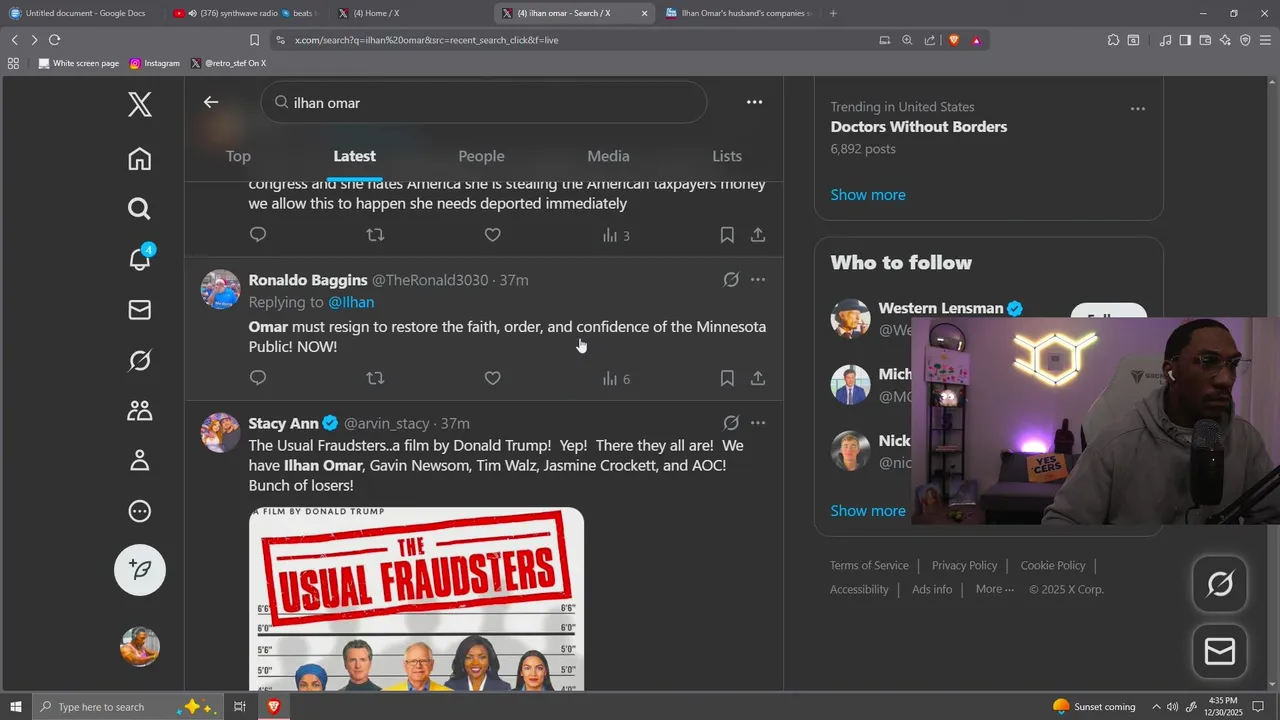Image resolution: width=1280 pixels, height=720 pixels.
Task: Open Ronaldo Baggins profile name
Action: click(x=308, y=280)
